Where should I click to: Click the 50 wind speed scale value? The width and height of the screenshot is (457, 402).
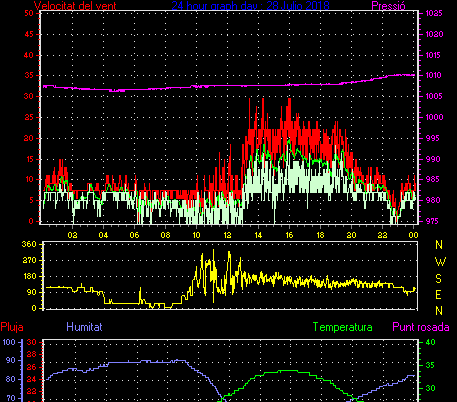pyautogui.click(x=29, y=13)
